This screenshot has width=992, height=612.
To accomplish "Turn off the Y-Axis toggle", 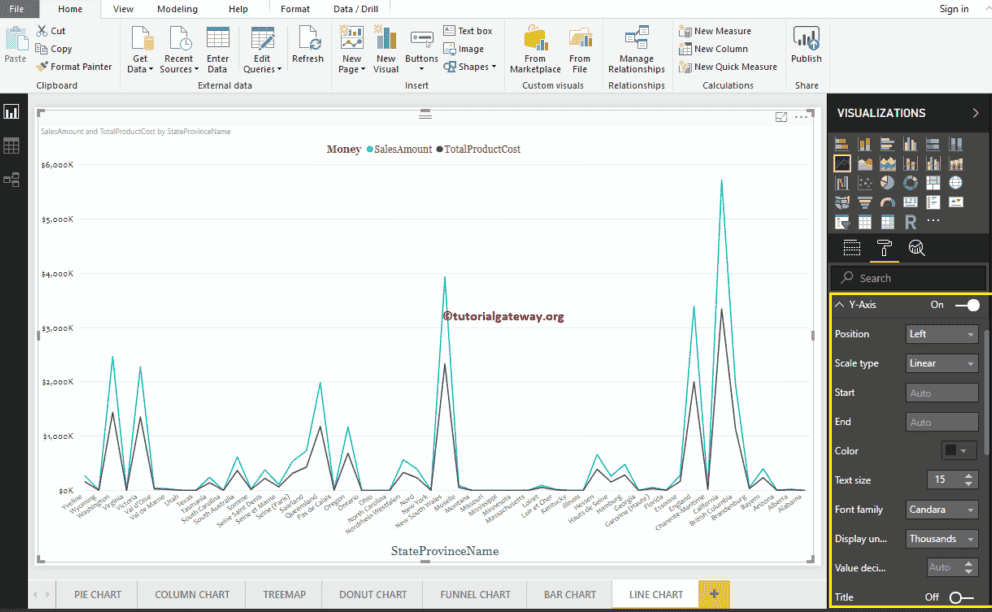I will pyautogui.click(x=966, y=305).
